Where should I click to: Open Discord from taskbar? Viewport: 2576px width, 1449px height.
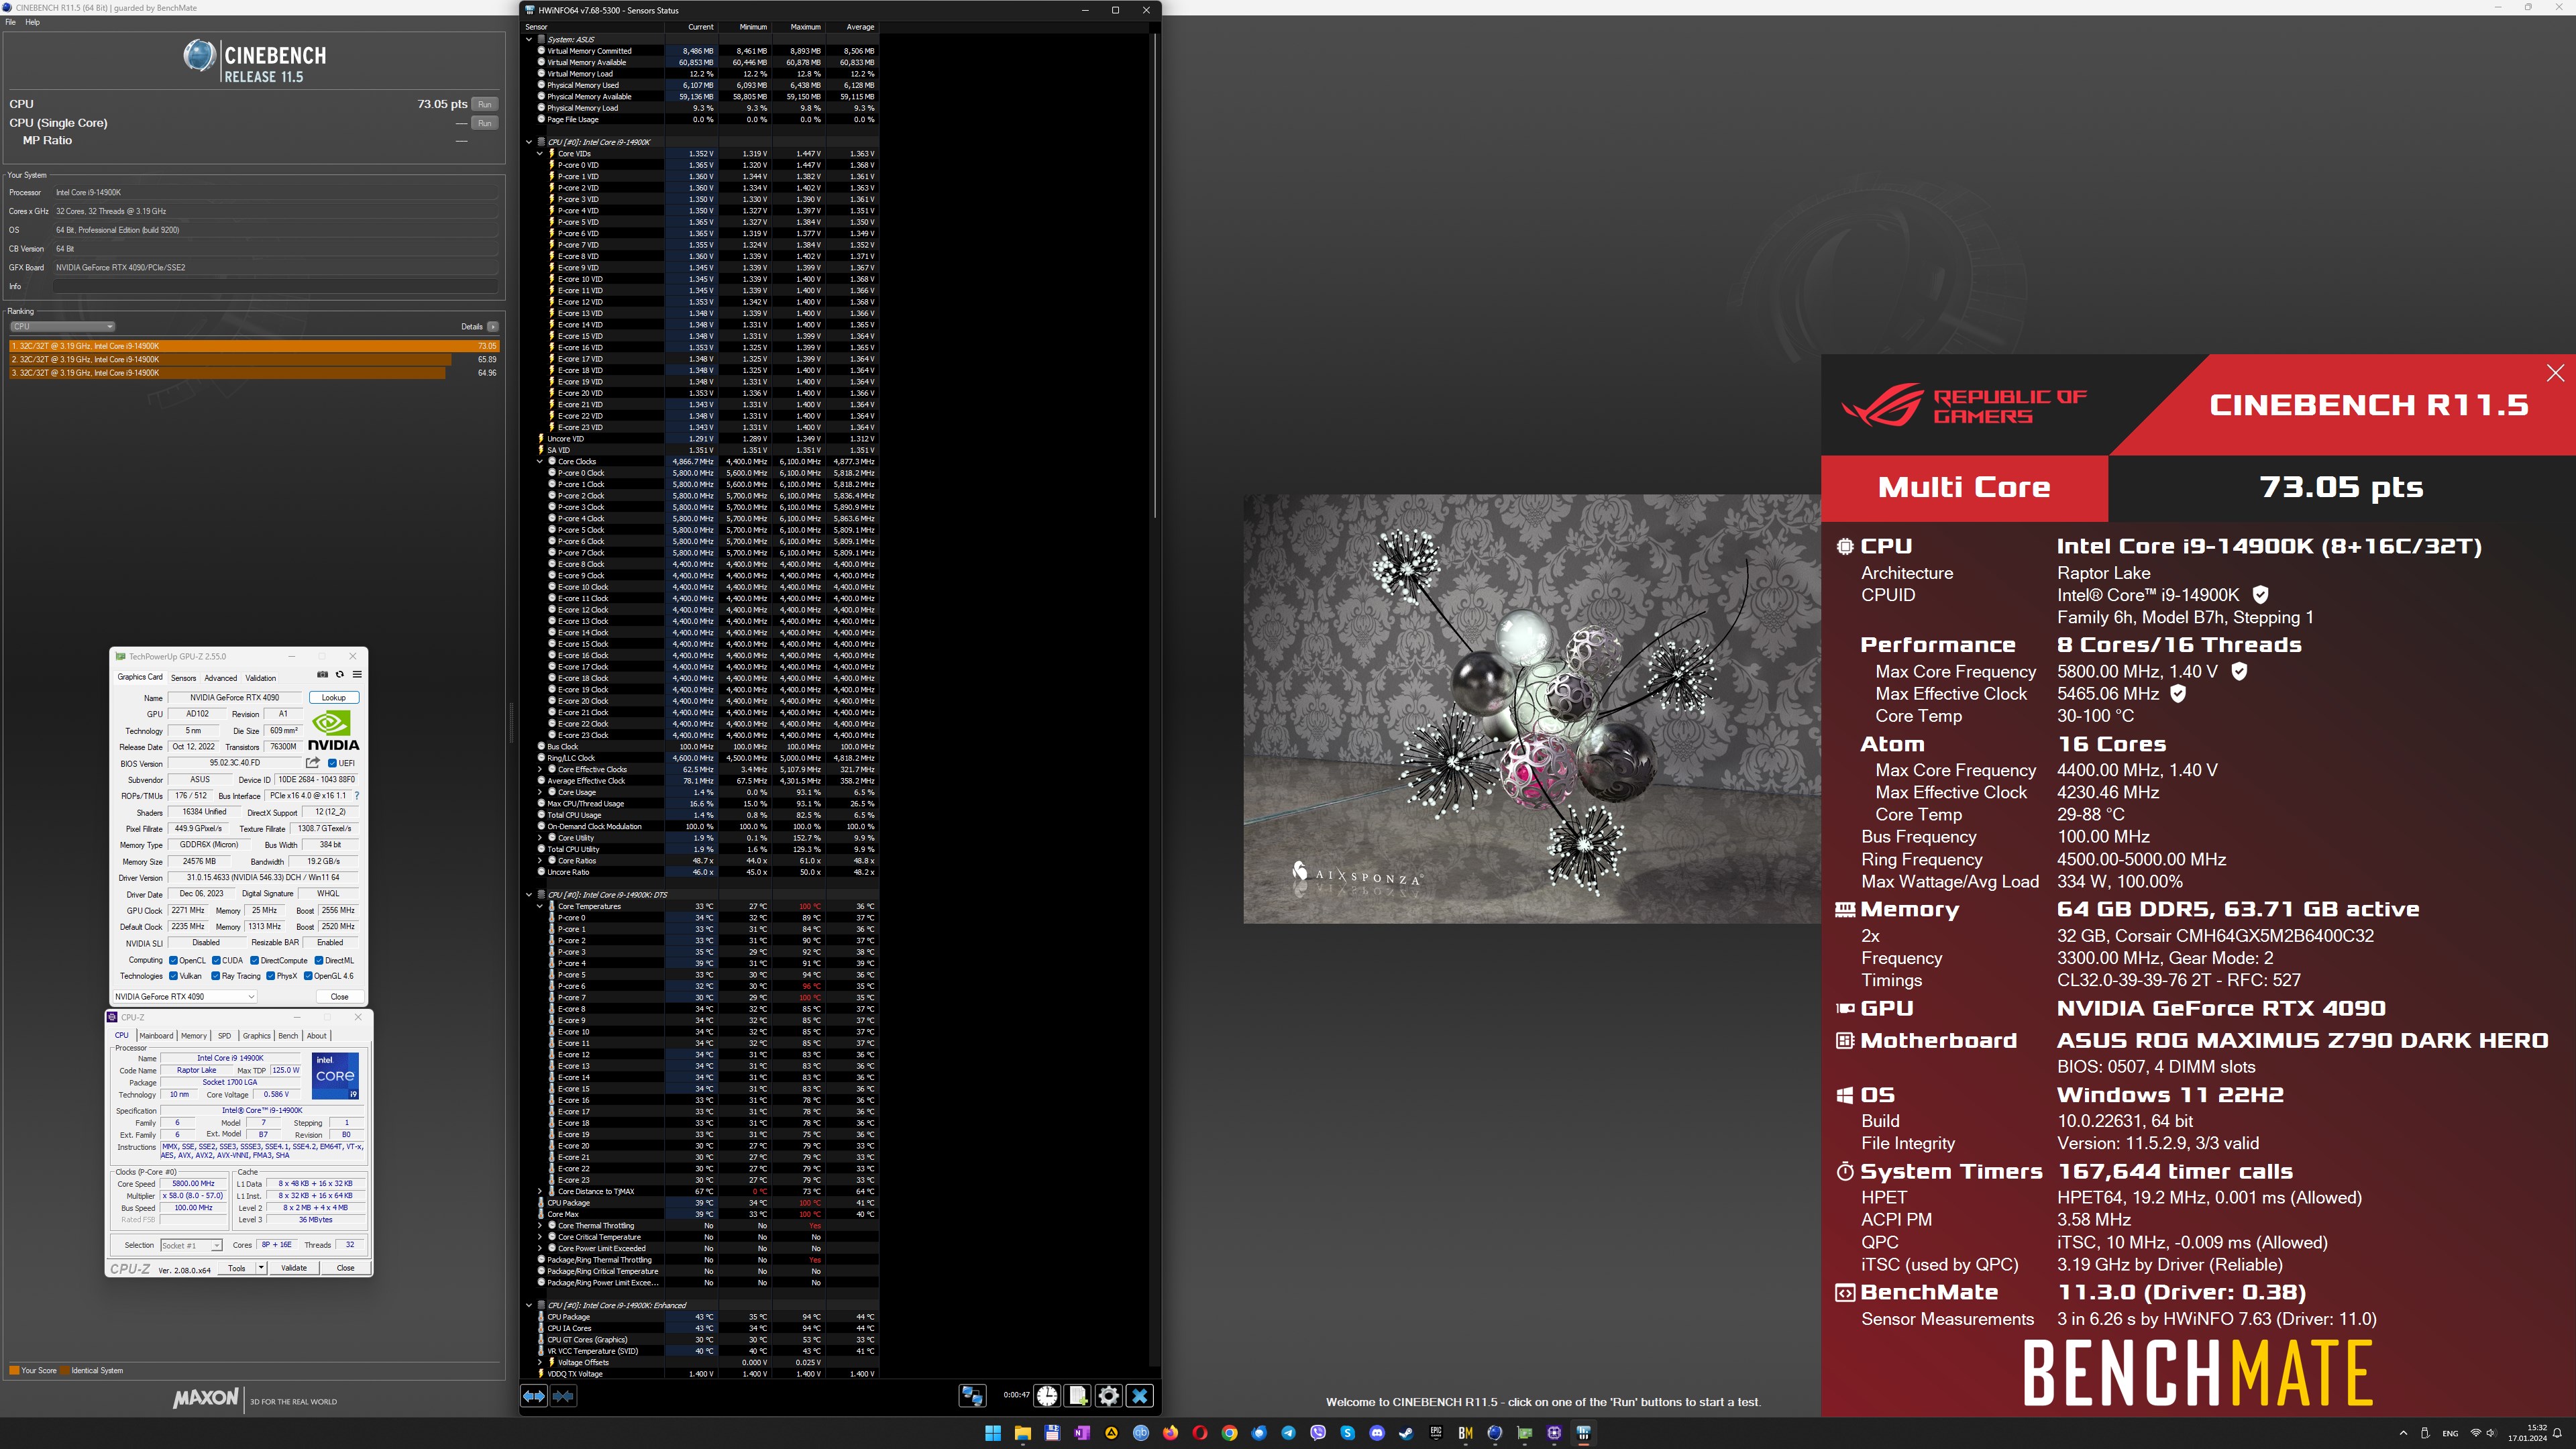pyautogui.click(x=1377, y=1433)
